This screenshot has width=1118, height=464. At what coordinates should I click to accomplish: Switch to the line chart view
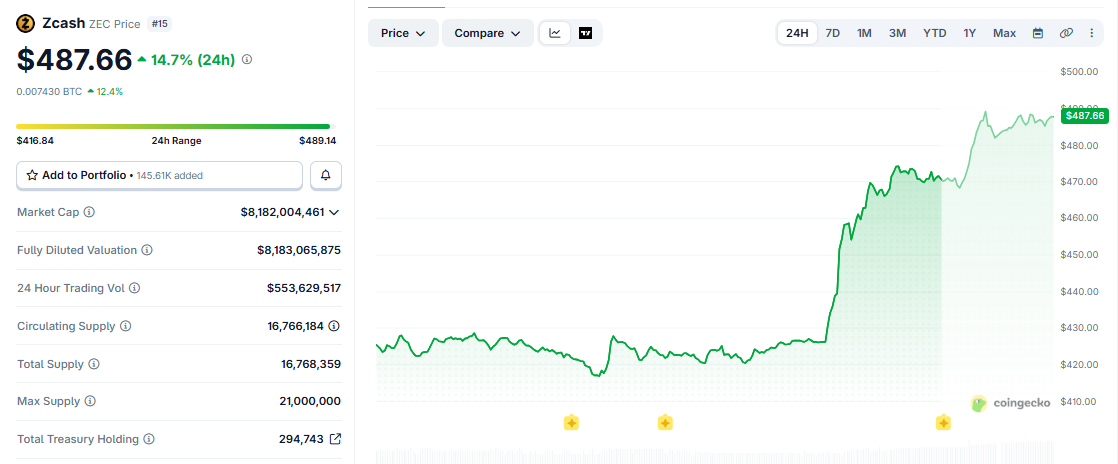pyautogui.click(x=555, y=33)
